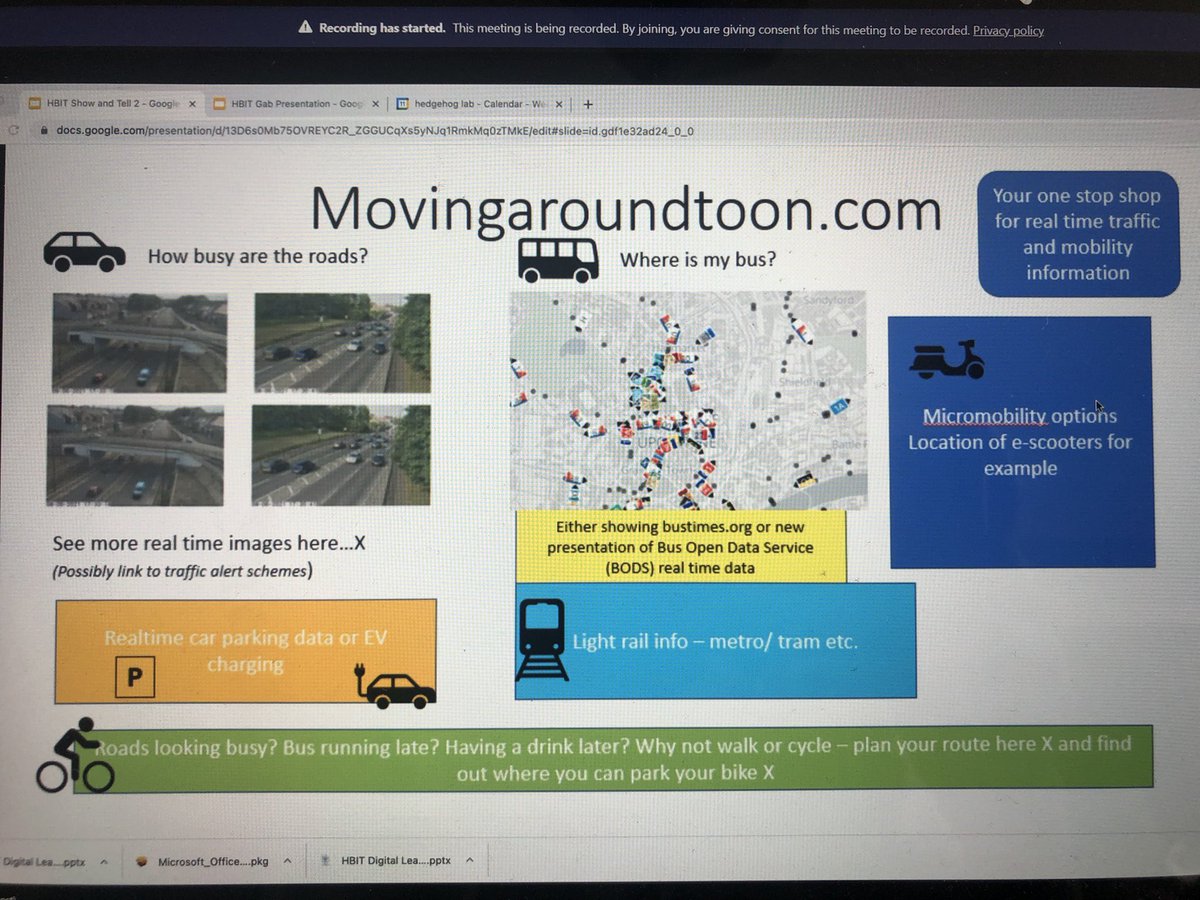
Task: Click the calendar favicon on hedgehog lab tab
Action: point(402,103)
